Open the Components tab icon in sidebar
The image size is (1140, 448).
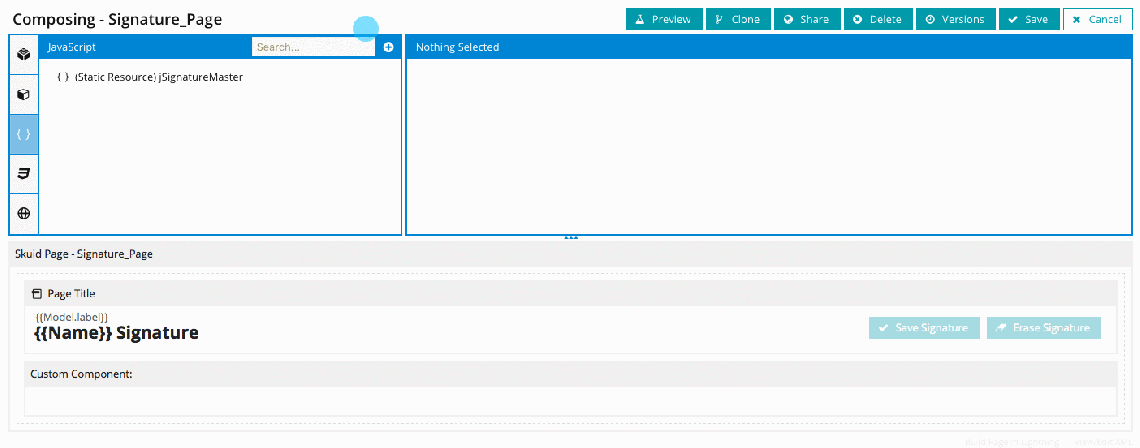click(23, 55)
